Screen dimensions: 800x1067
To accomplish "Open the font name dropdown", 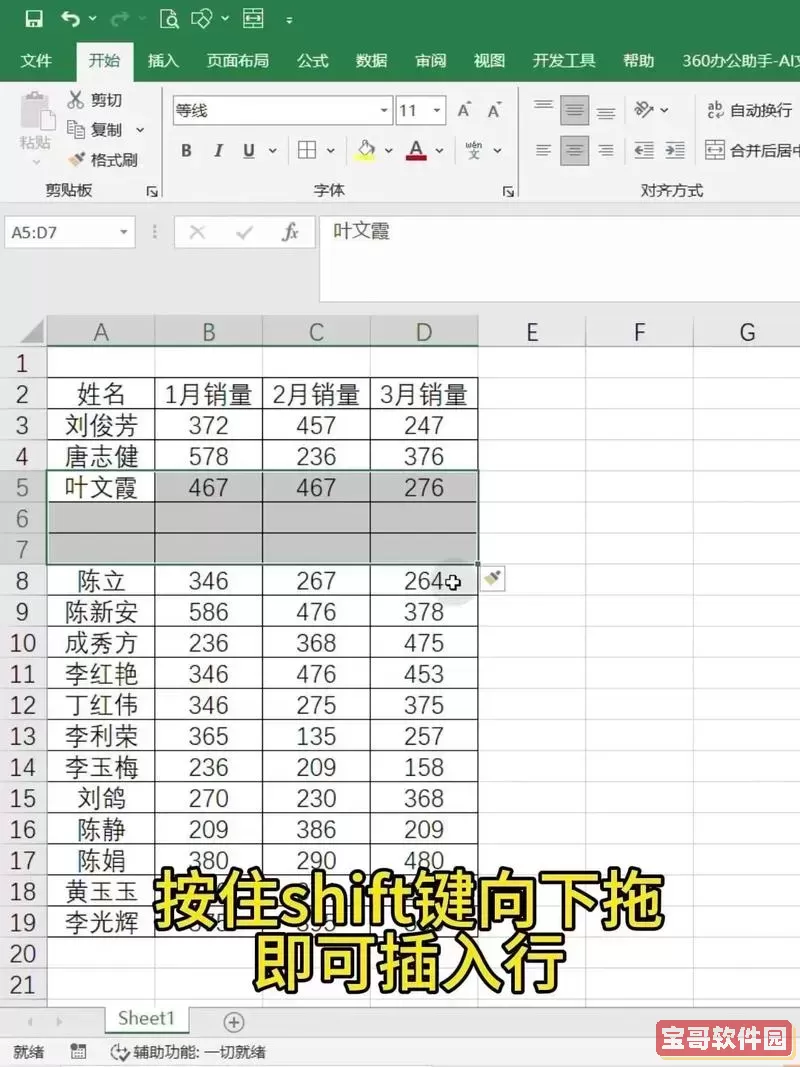I will pos(383,110).
